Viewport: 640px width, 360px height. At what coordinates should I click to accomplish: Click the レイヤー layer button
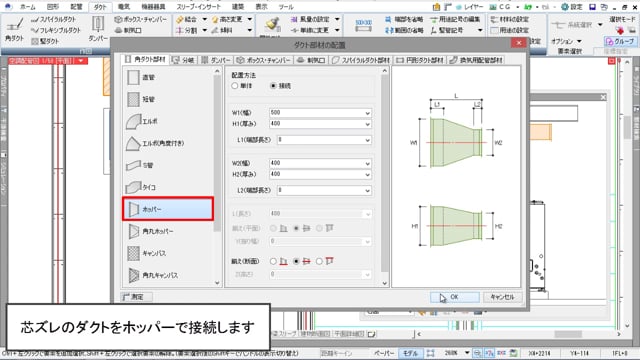point(469,7)
